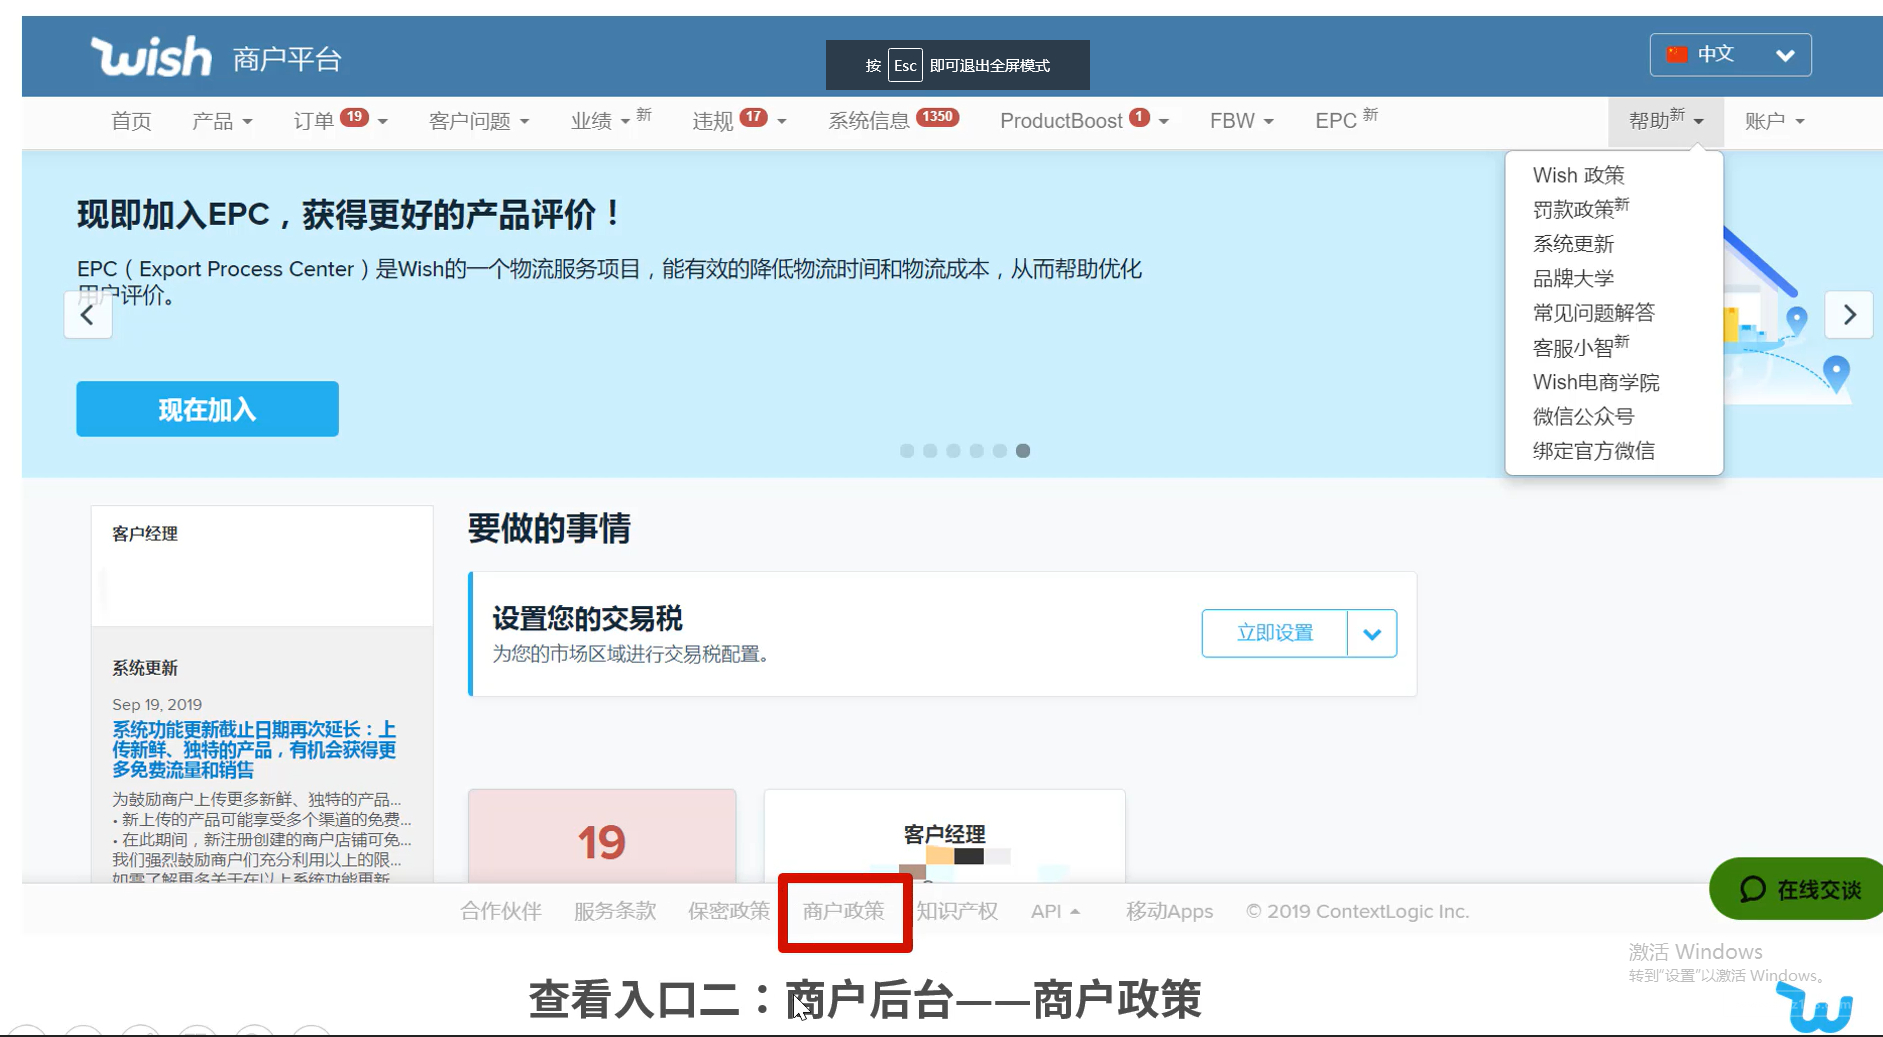The width and height of the screenshot is (1883, 1037).
Task: Open the 中文 language dropdown
Action: (1730, 54)
